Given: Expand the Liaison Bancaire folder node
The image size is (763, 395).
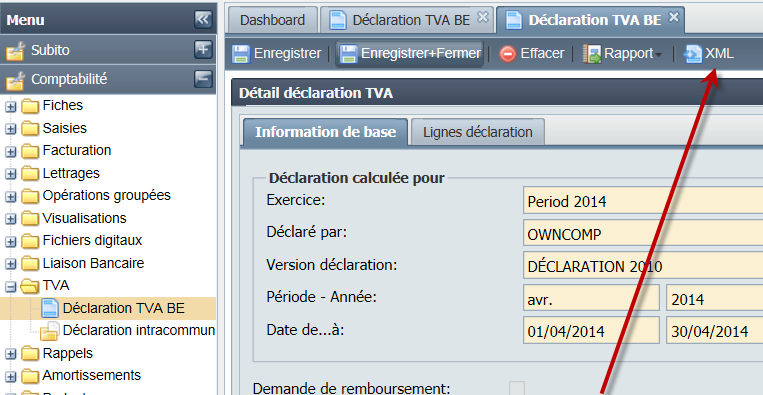Looking at the screenshot, I should click(11, 264).
